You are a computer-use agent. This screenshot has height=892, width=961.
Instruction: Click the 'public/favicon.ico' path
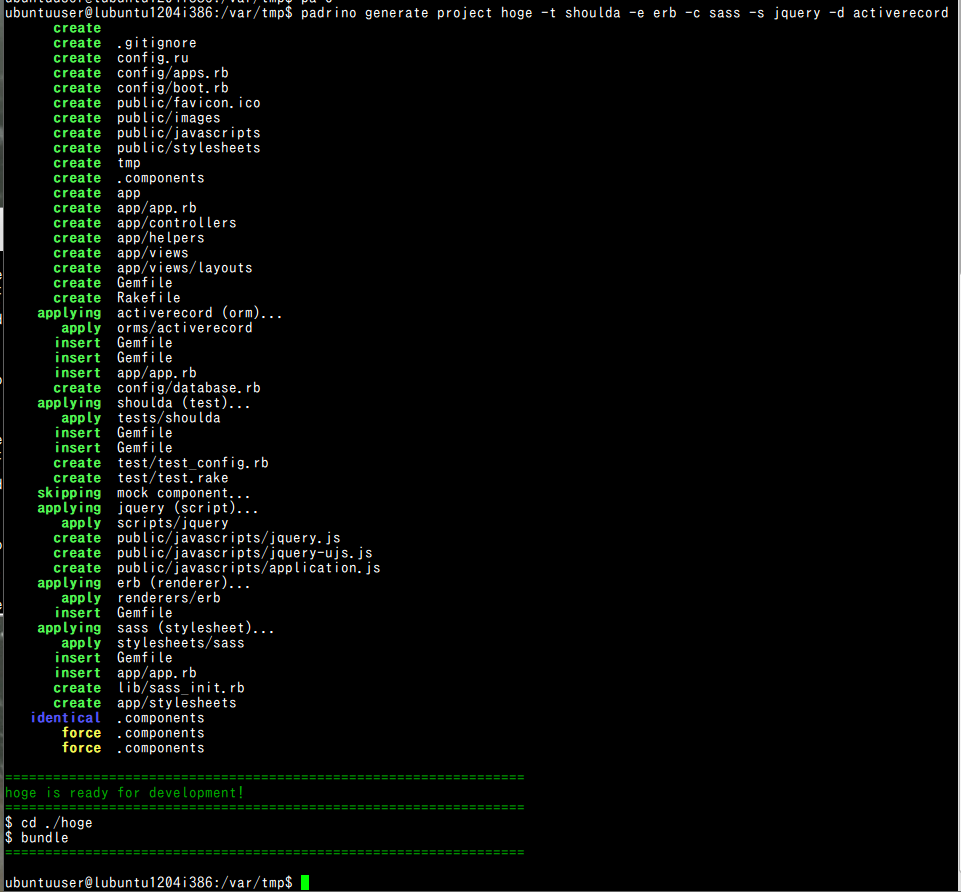point(189,103)
